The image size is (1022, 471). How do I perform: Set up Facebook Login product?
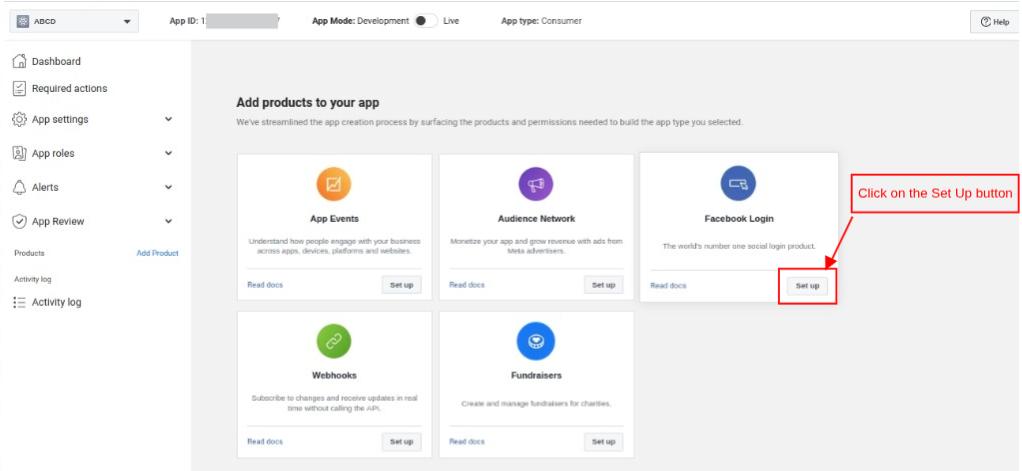click(x=807, y=285)
